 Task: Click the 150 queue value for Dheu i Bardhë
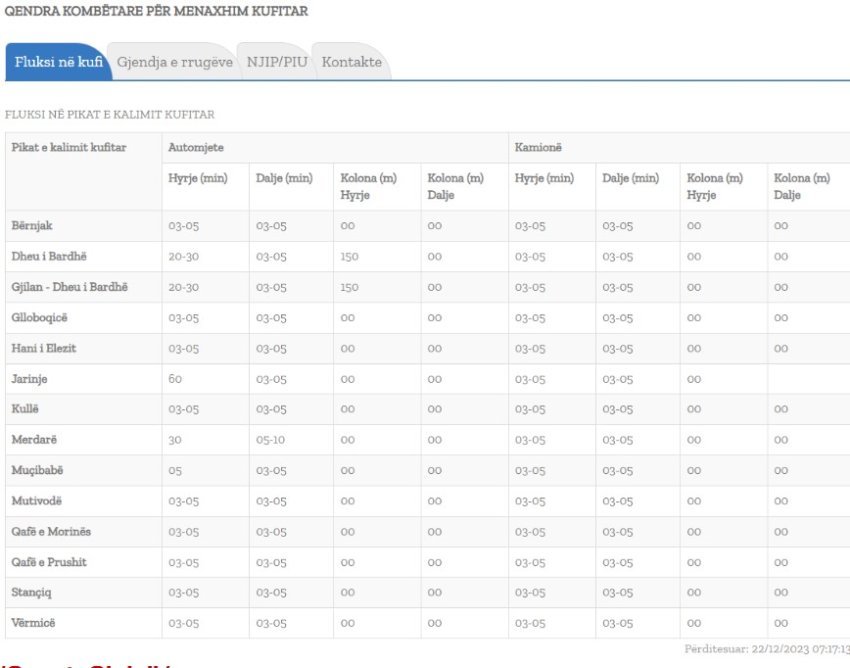pyautogui.click(x=349, y=257)
